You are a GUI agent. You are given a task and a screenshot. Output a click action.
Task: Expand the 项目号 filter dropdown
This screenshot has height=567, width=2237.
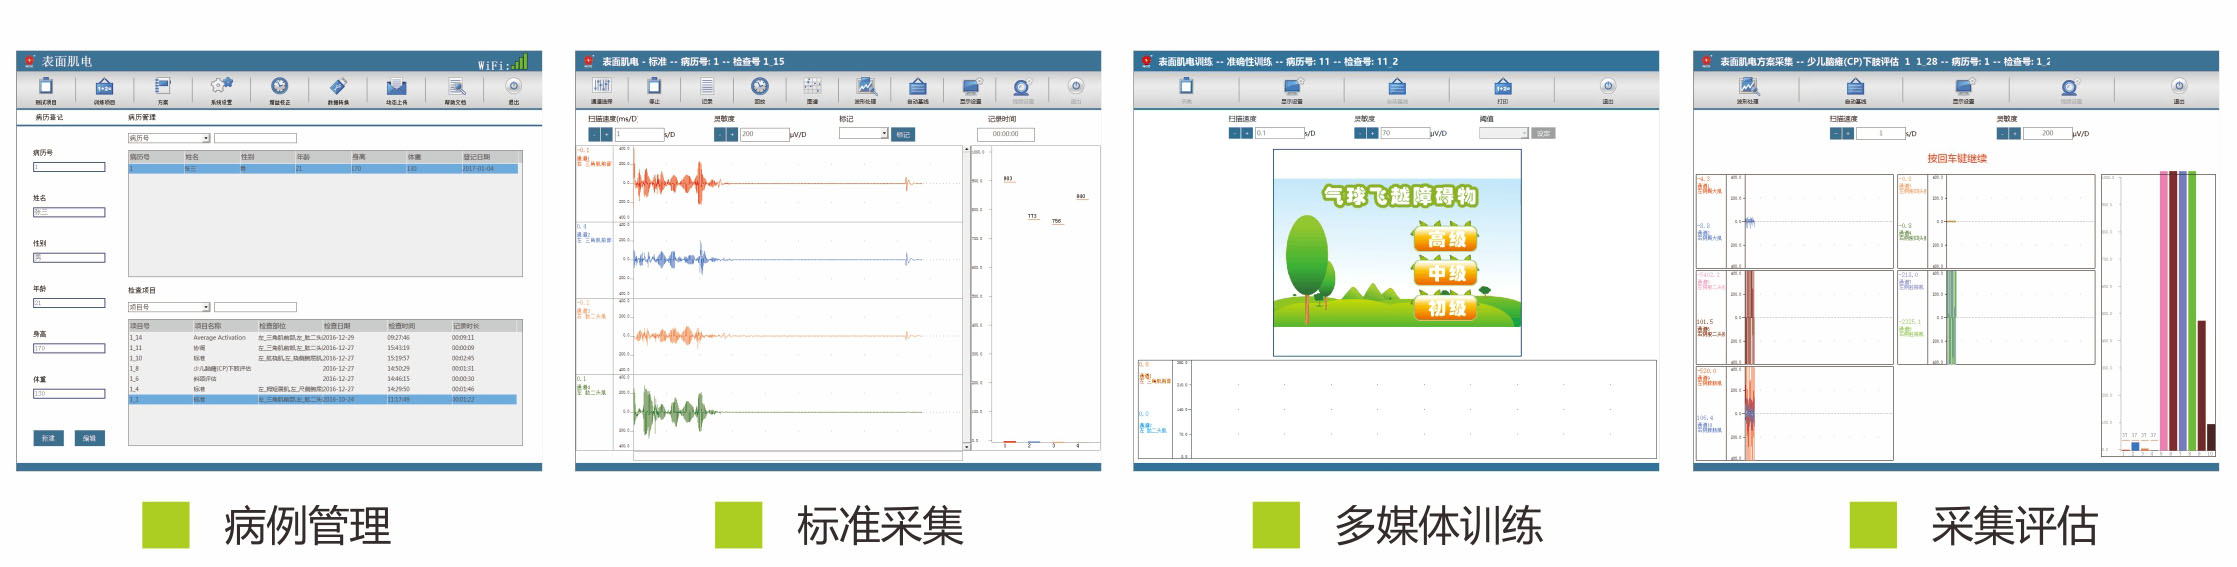[205, 307]
